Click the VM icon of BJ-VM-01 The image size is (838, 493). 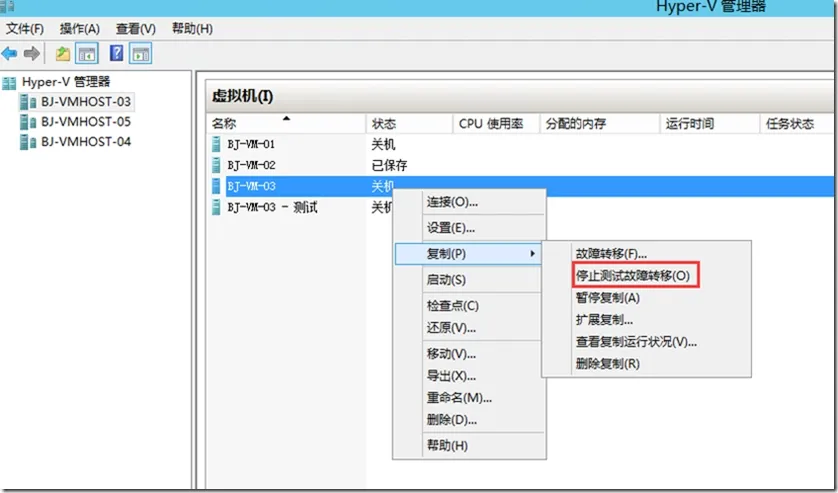216,144
